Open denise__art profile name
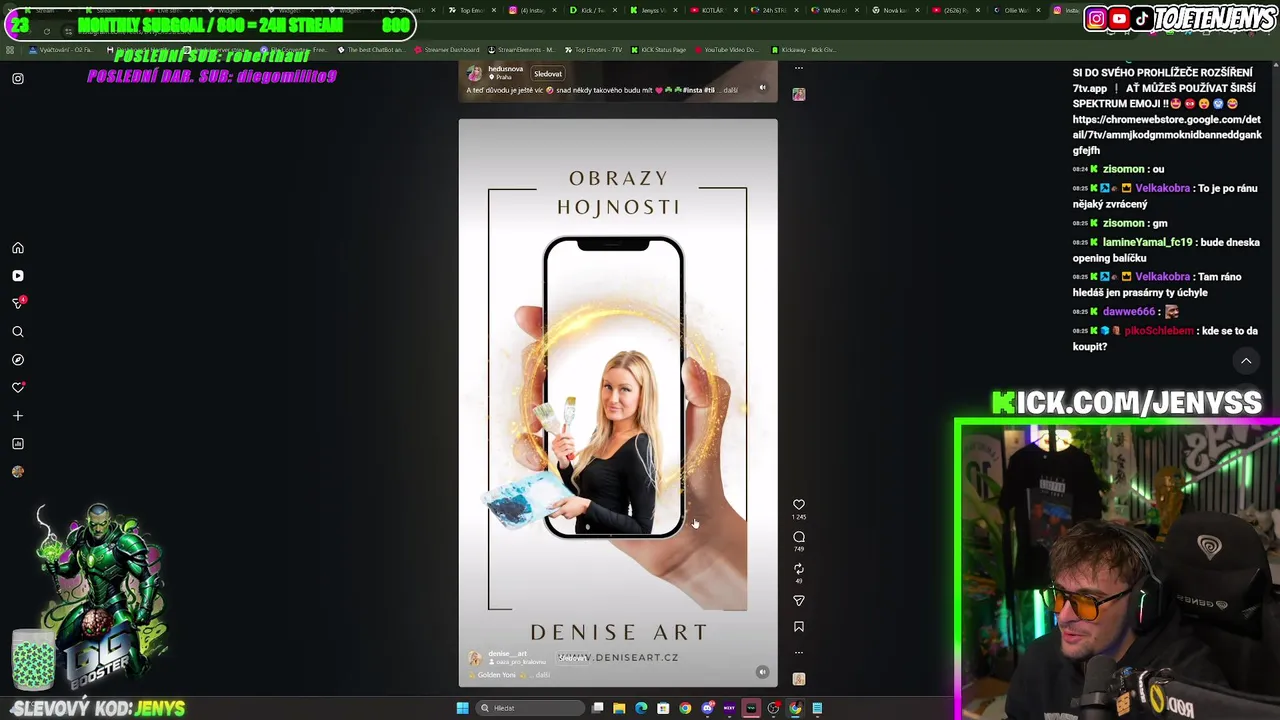This screenshot has height=720, width=1280. click(507, 654)
